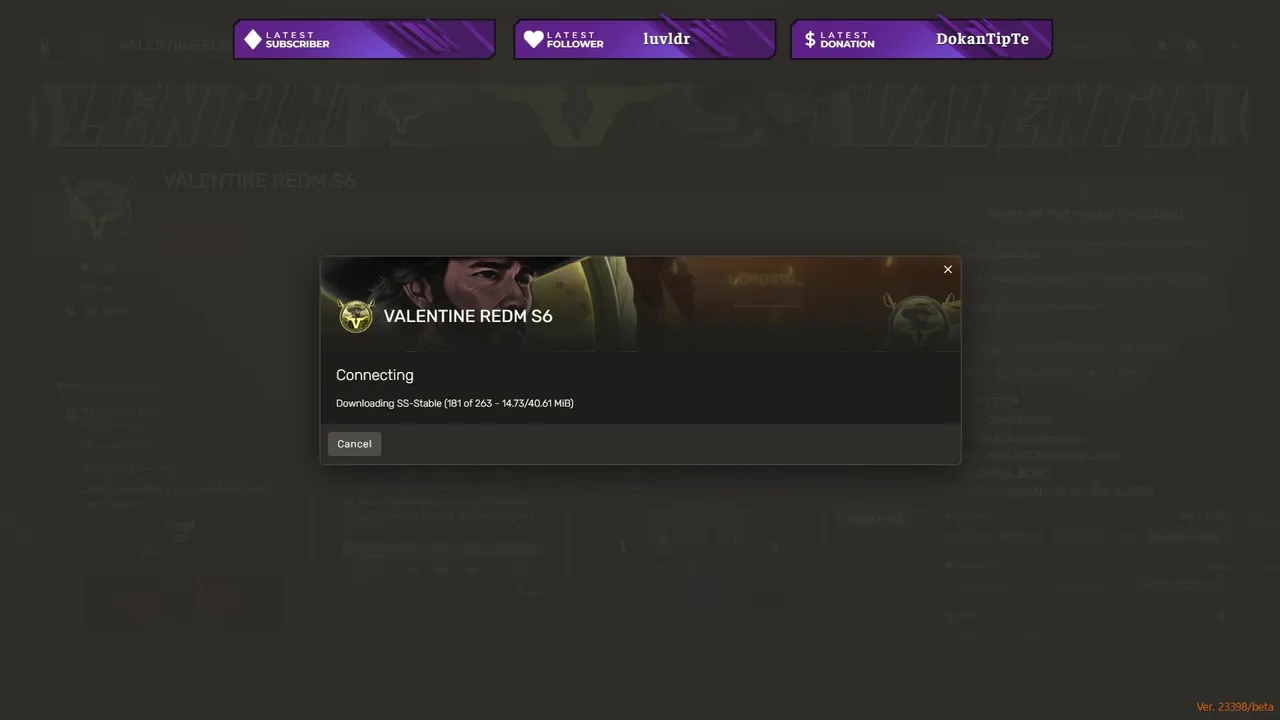Close the connecting dialog with X

tap(948, 269)
